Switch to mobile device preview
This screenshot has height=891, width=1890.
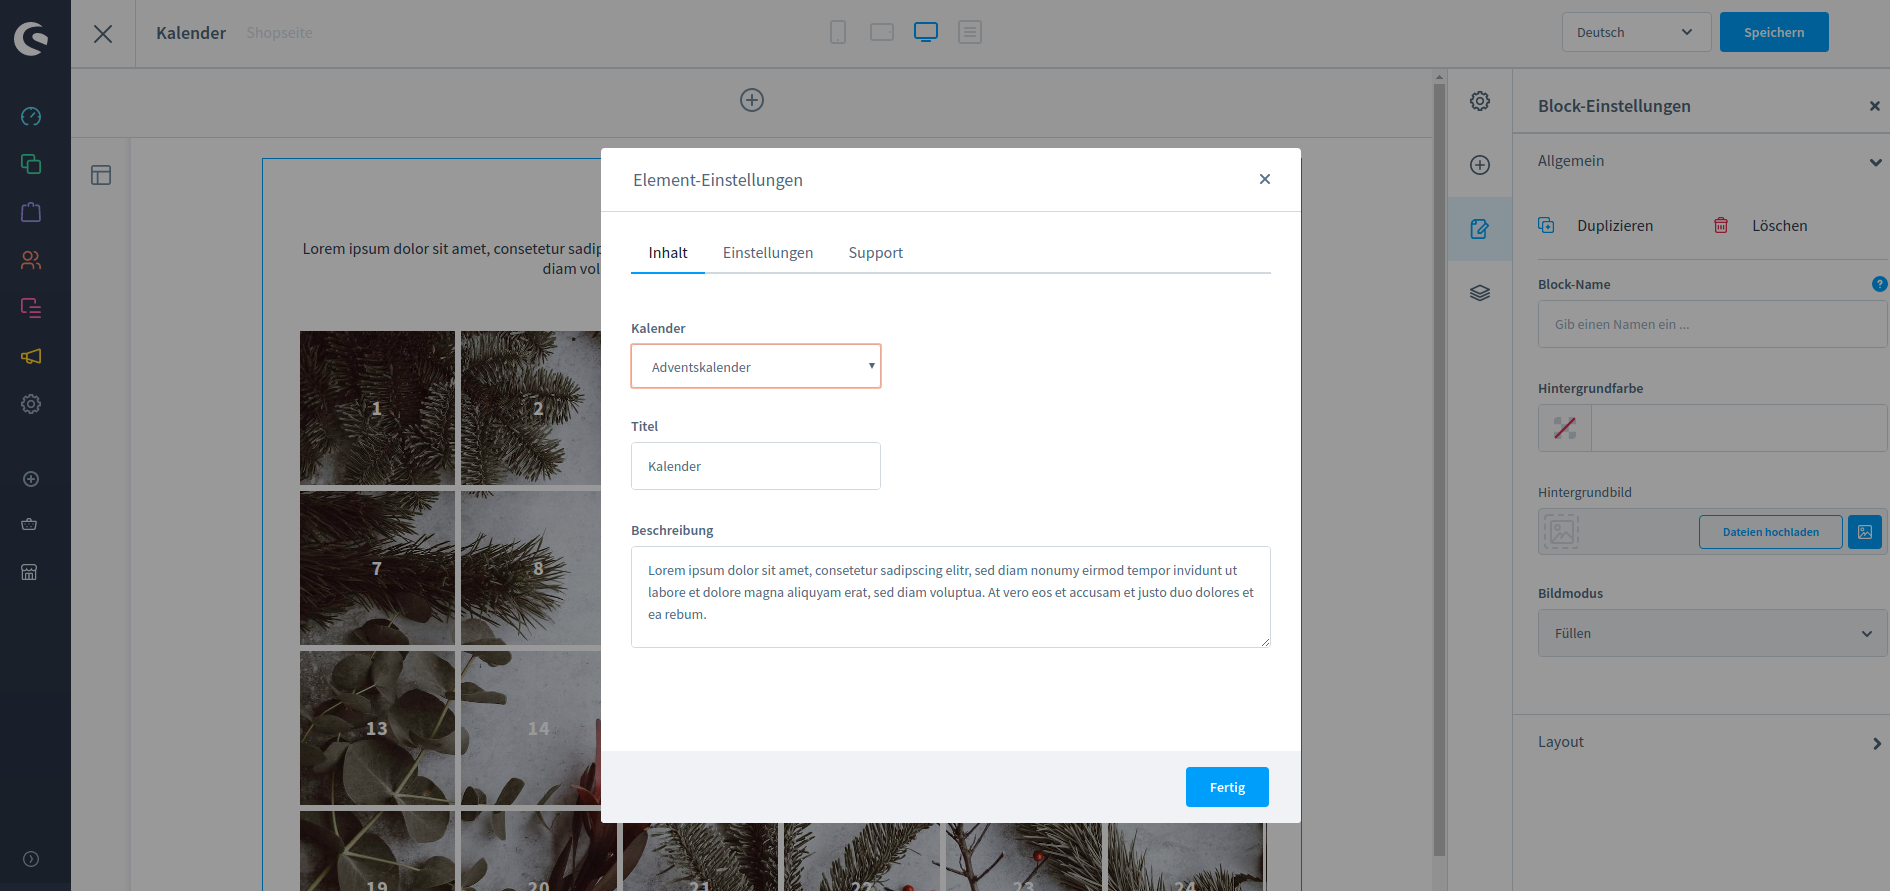coord(838,32)
